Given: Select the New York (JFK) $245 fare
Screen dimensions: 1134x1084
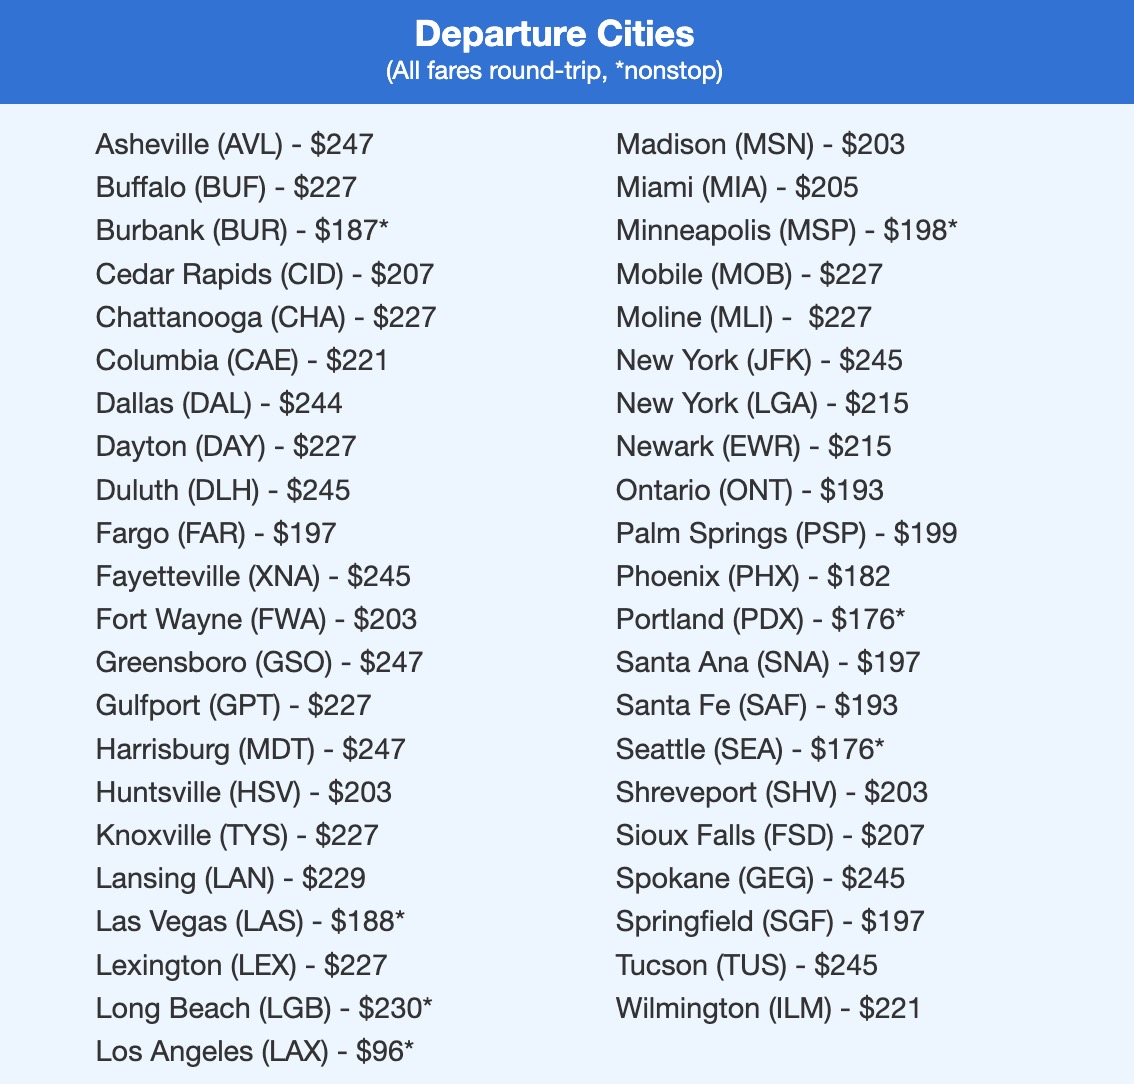Looking at the screenshot, I should pos(759,360).
